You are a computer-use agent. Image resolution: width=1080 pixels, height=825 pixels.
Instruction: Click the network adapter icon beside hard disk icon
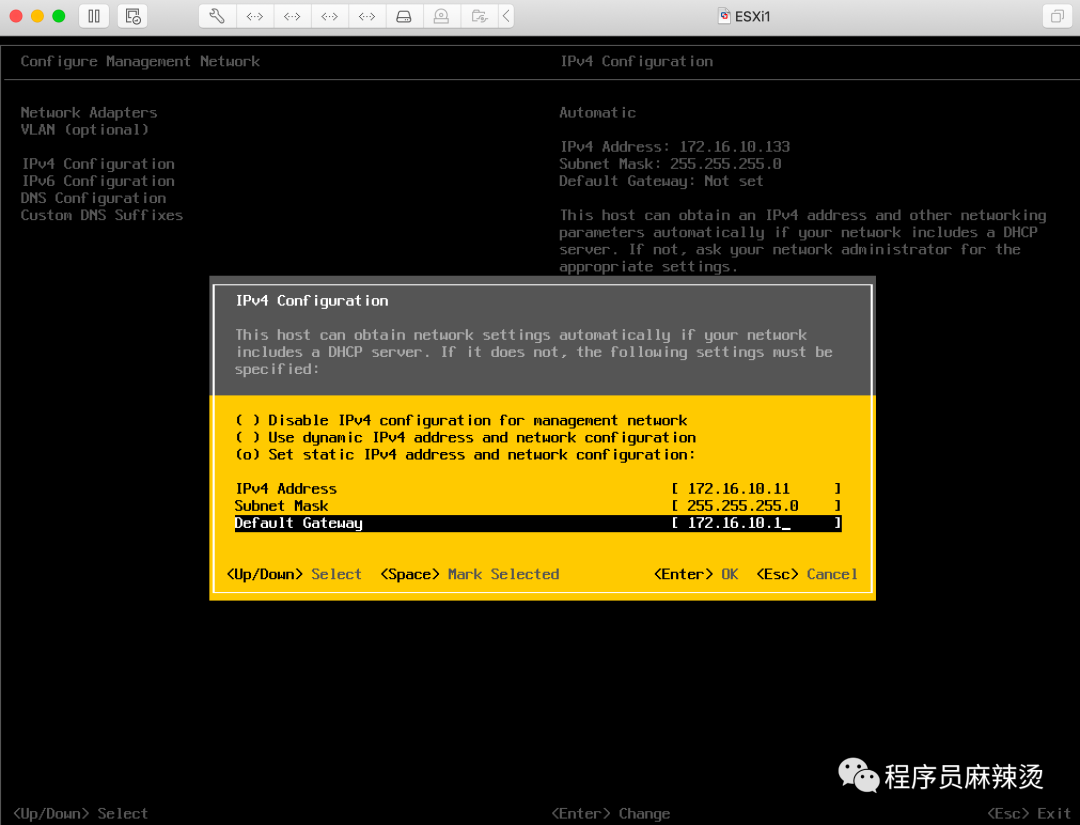(366, 16)
